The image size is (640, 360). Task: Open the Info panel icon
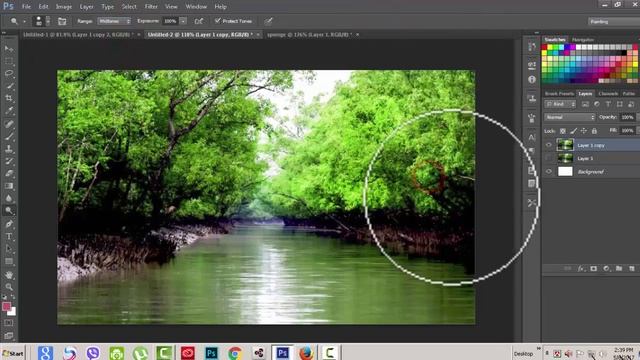(x=531, y=80)
